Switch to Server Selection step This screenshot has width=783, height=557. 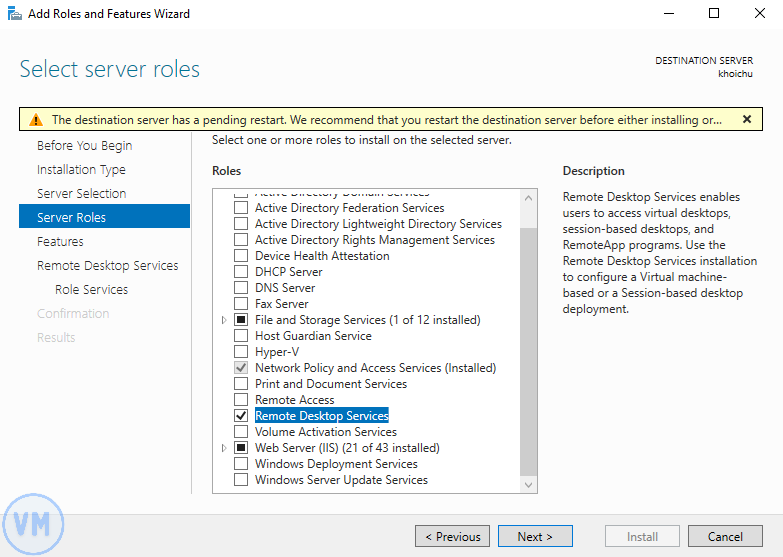(81, 193)
